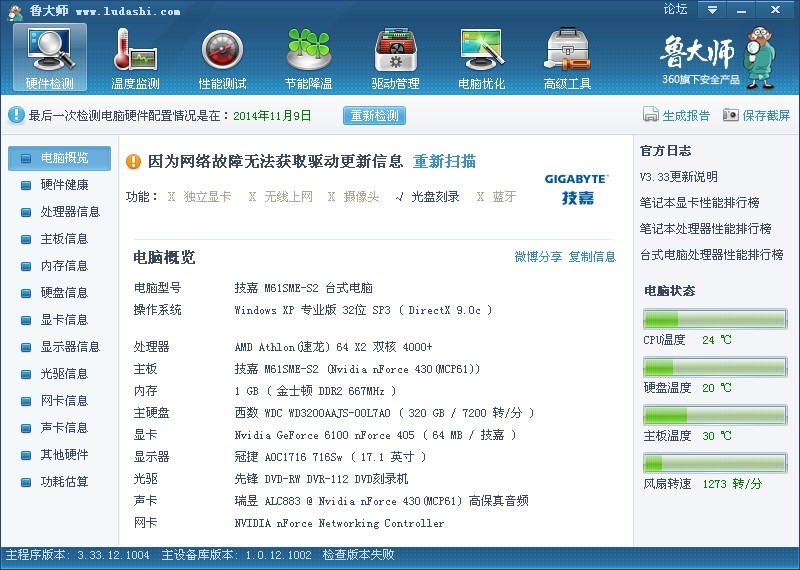Screen dimensions: 800x570
Task: Open 显卡信息 in the sidebar
Action: pyautogui.click(x=63, y=320)
